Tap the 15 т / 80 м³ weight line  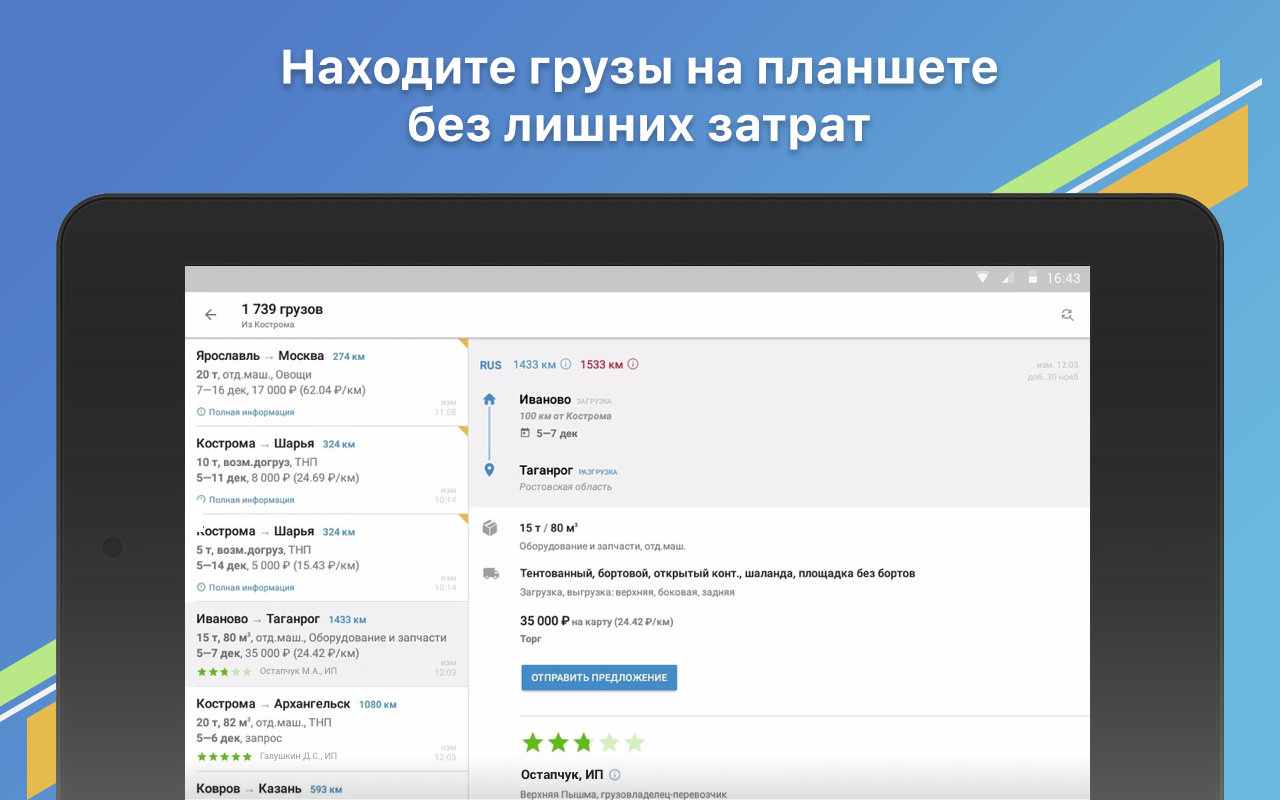click(549, 527)
